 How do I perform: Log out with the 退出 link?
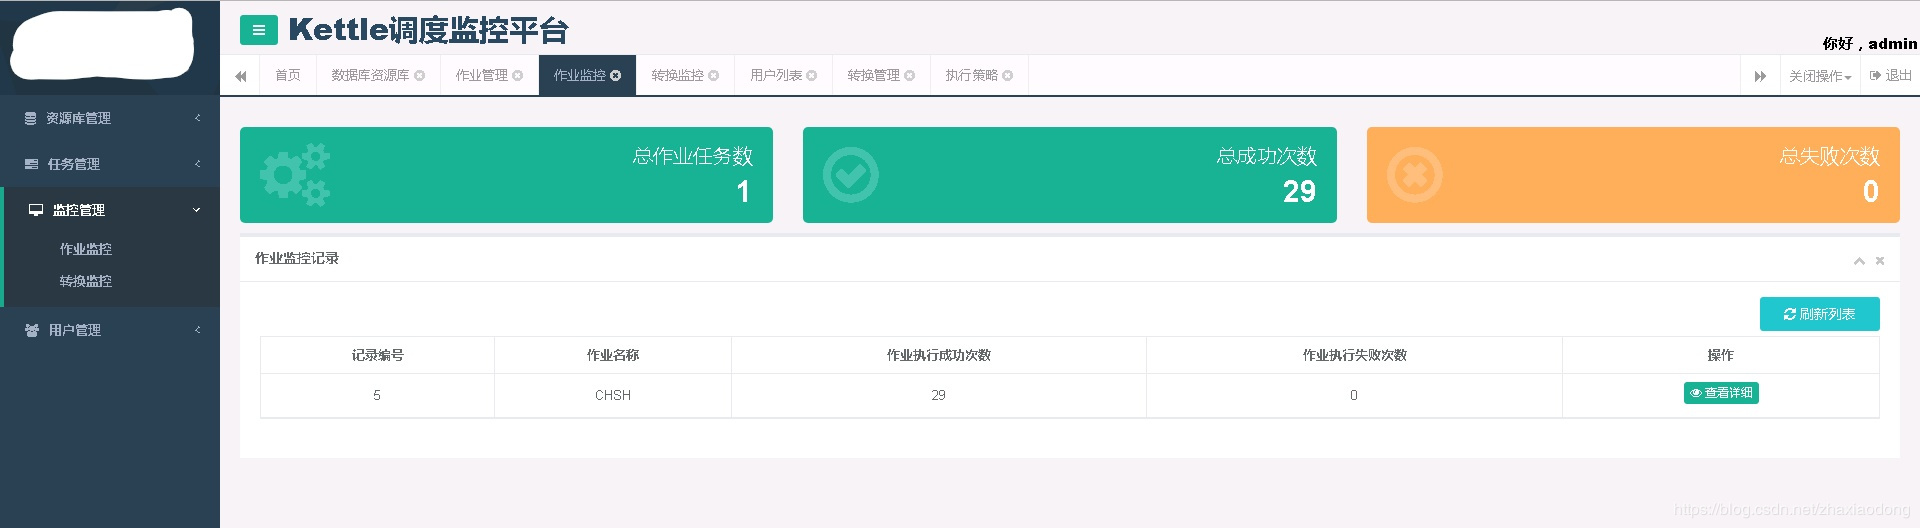click(x=1890, y=76)
